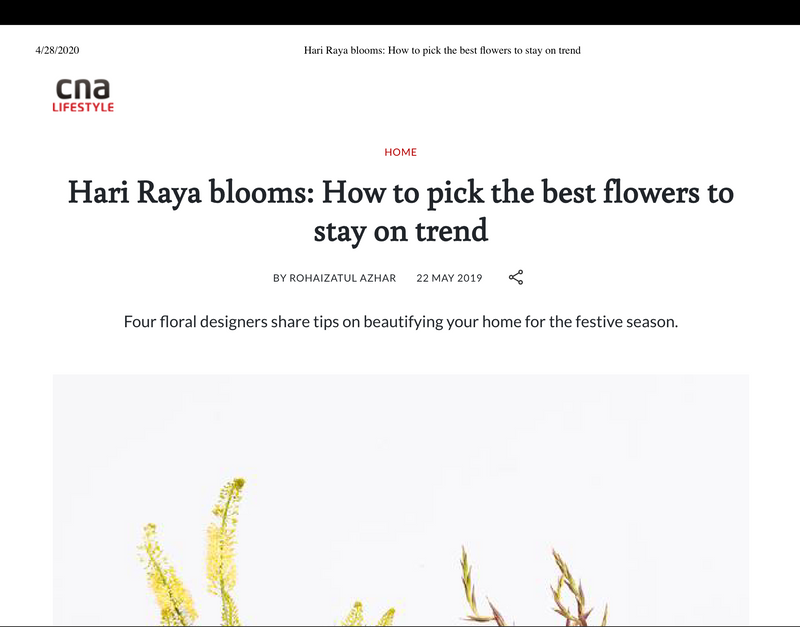Open the share icon next to date
The height and width of the screenshot is (627, 800).
click(516, 278)
